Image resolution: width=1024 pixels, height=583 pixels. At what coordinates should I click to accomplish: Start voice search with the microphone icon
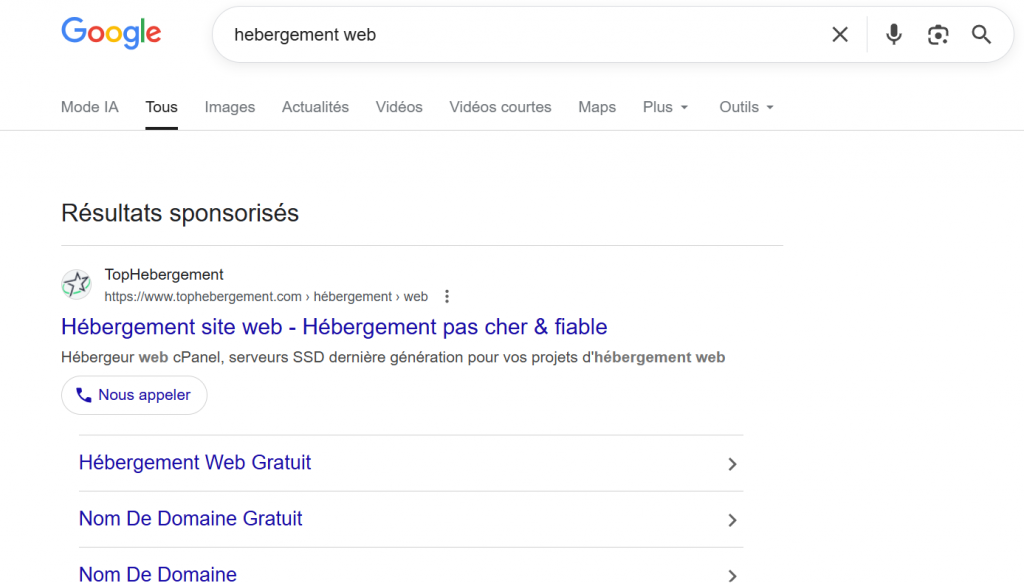click(x=893, y=35)
